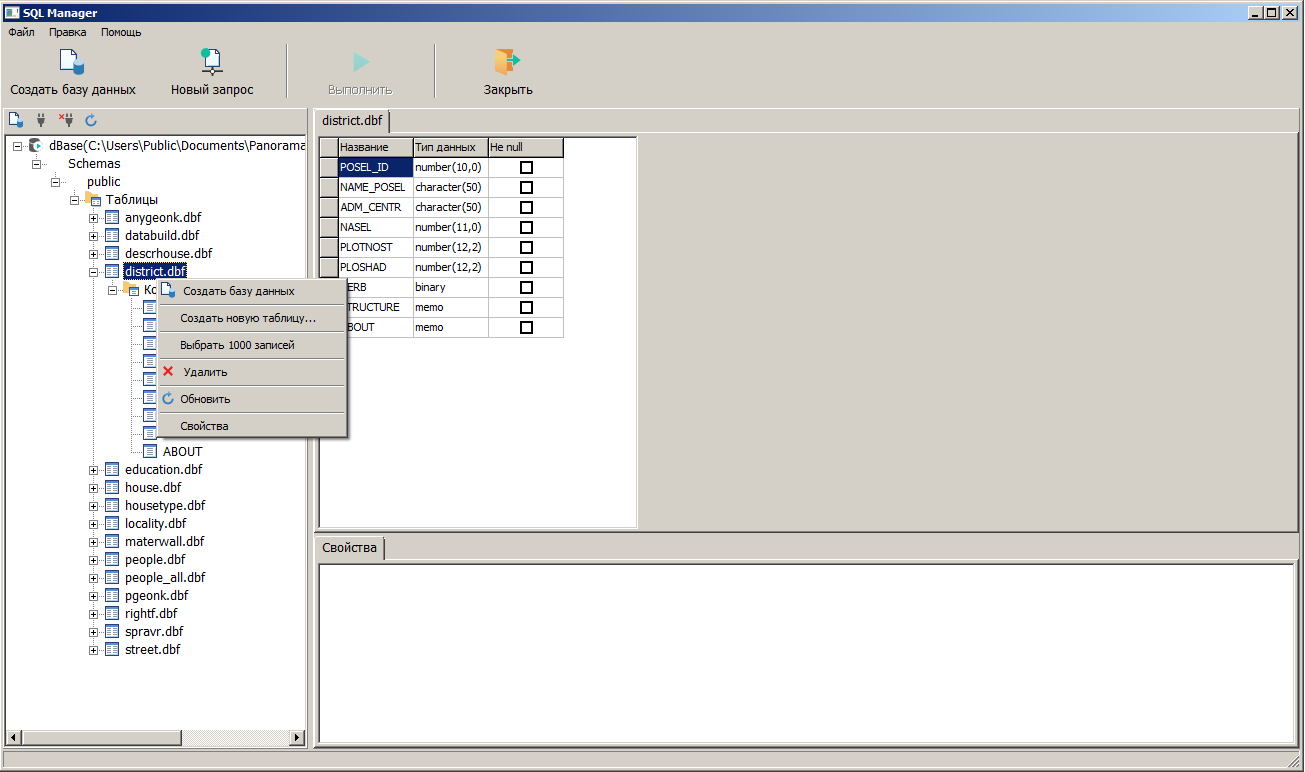Toggle Не null checkbox for POSEL_ID

pos(526,168)
